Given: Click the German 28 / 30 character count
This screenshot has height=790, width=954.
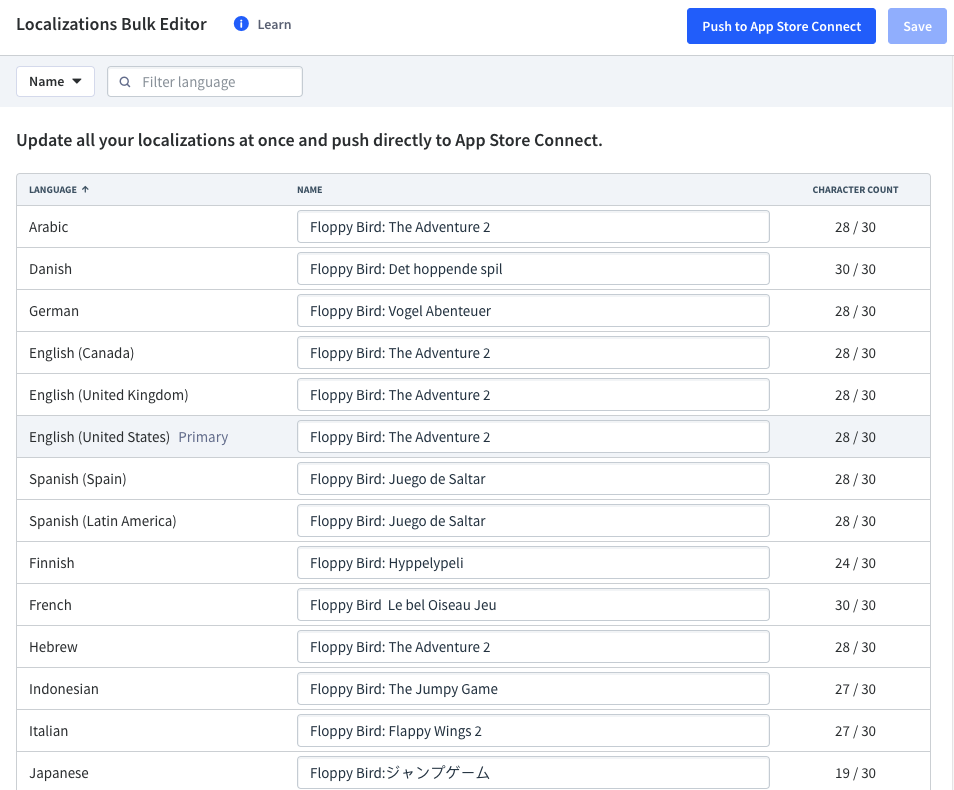Looking at the screenshot, I should (855, 311).
